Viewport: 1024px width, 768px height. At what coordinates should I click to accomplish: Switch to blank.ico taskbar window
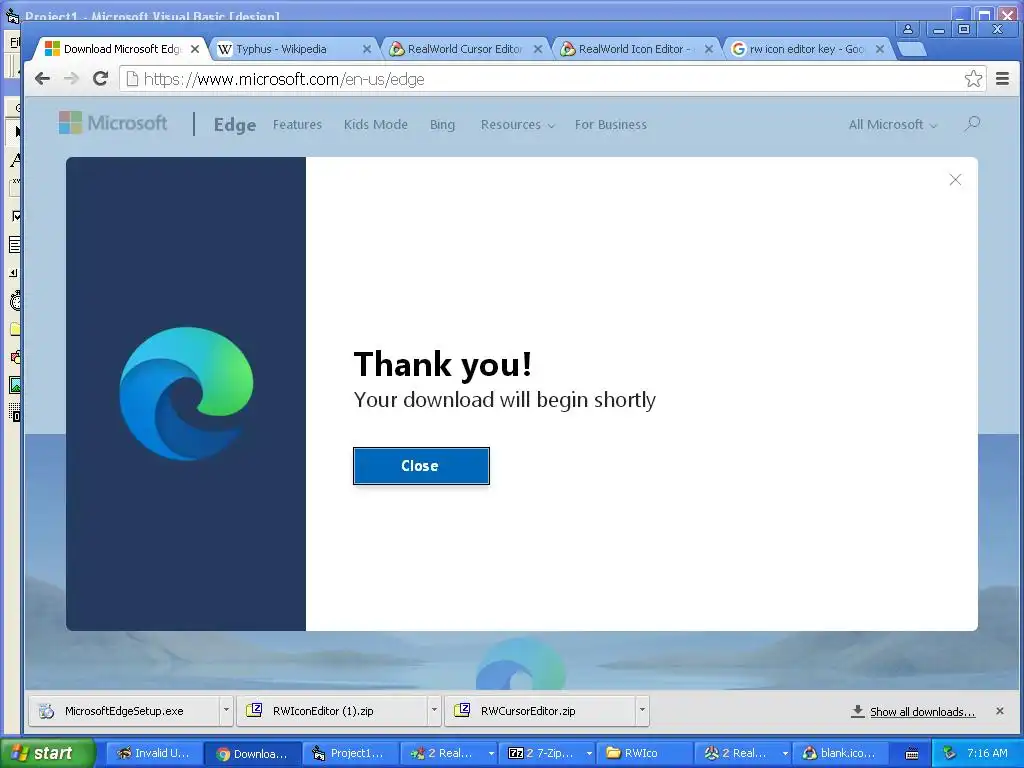pyautogui.click(x=841, y=753)
